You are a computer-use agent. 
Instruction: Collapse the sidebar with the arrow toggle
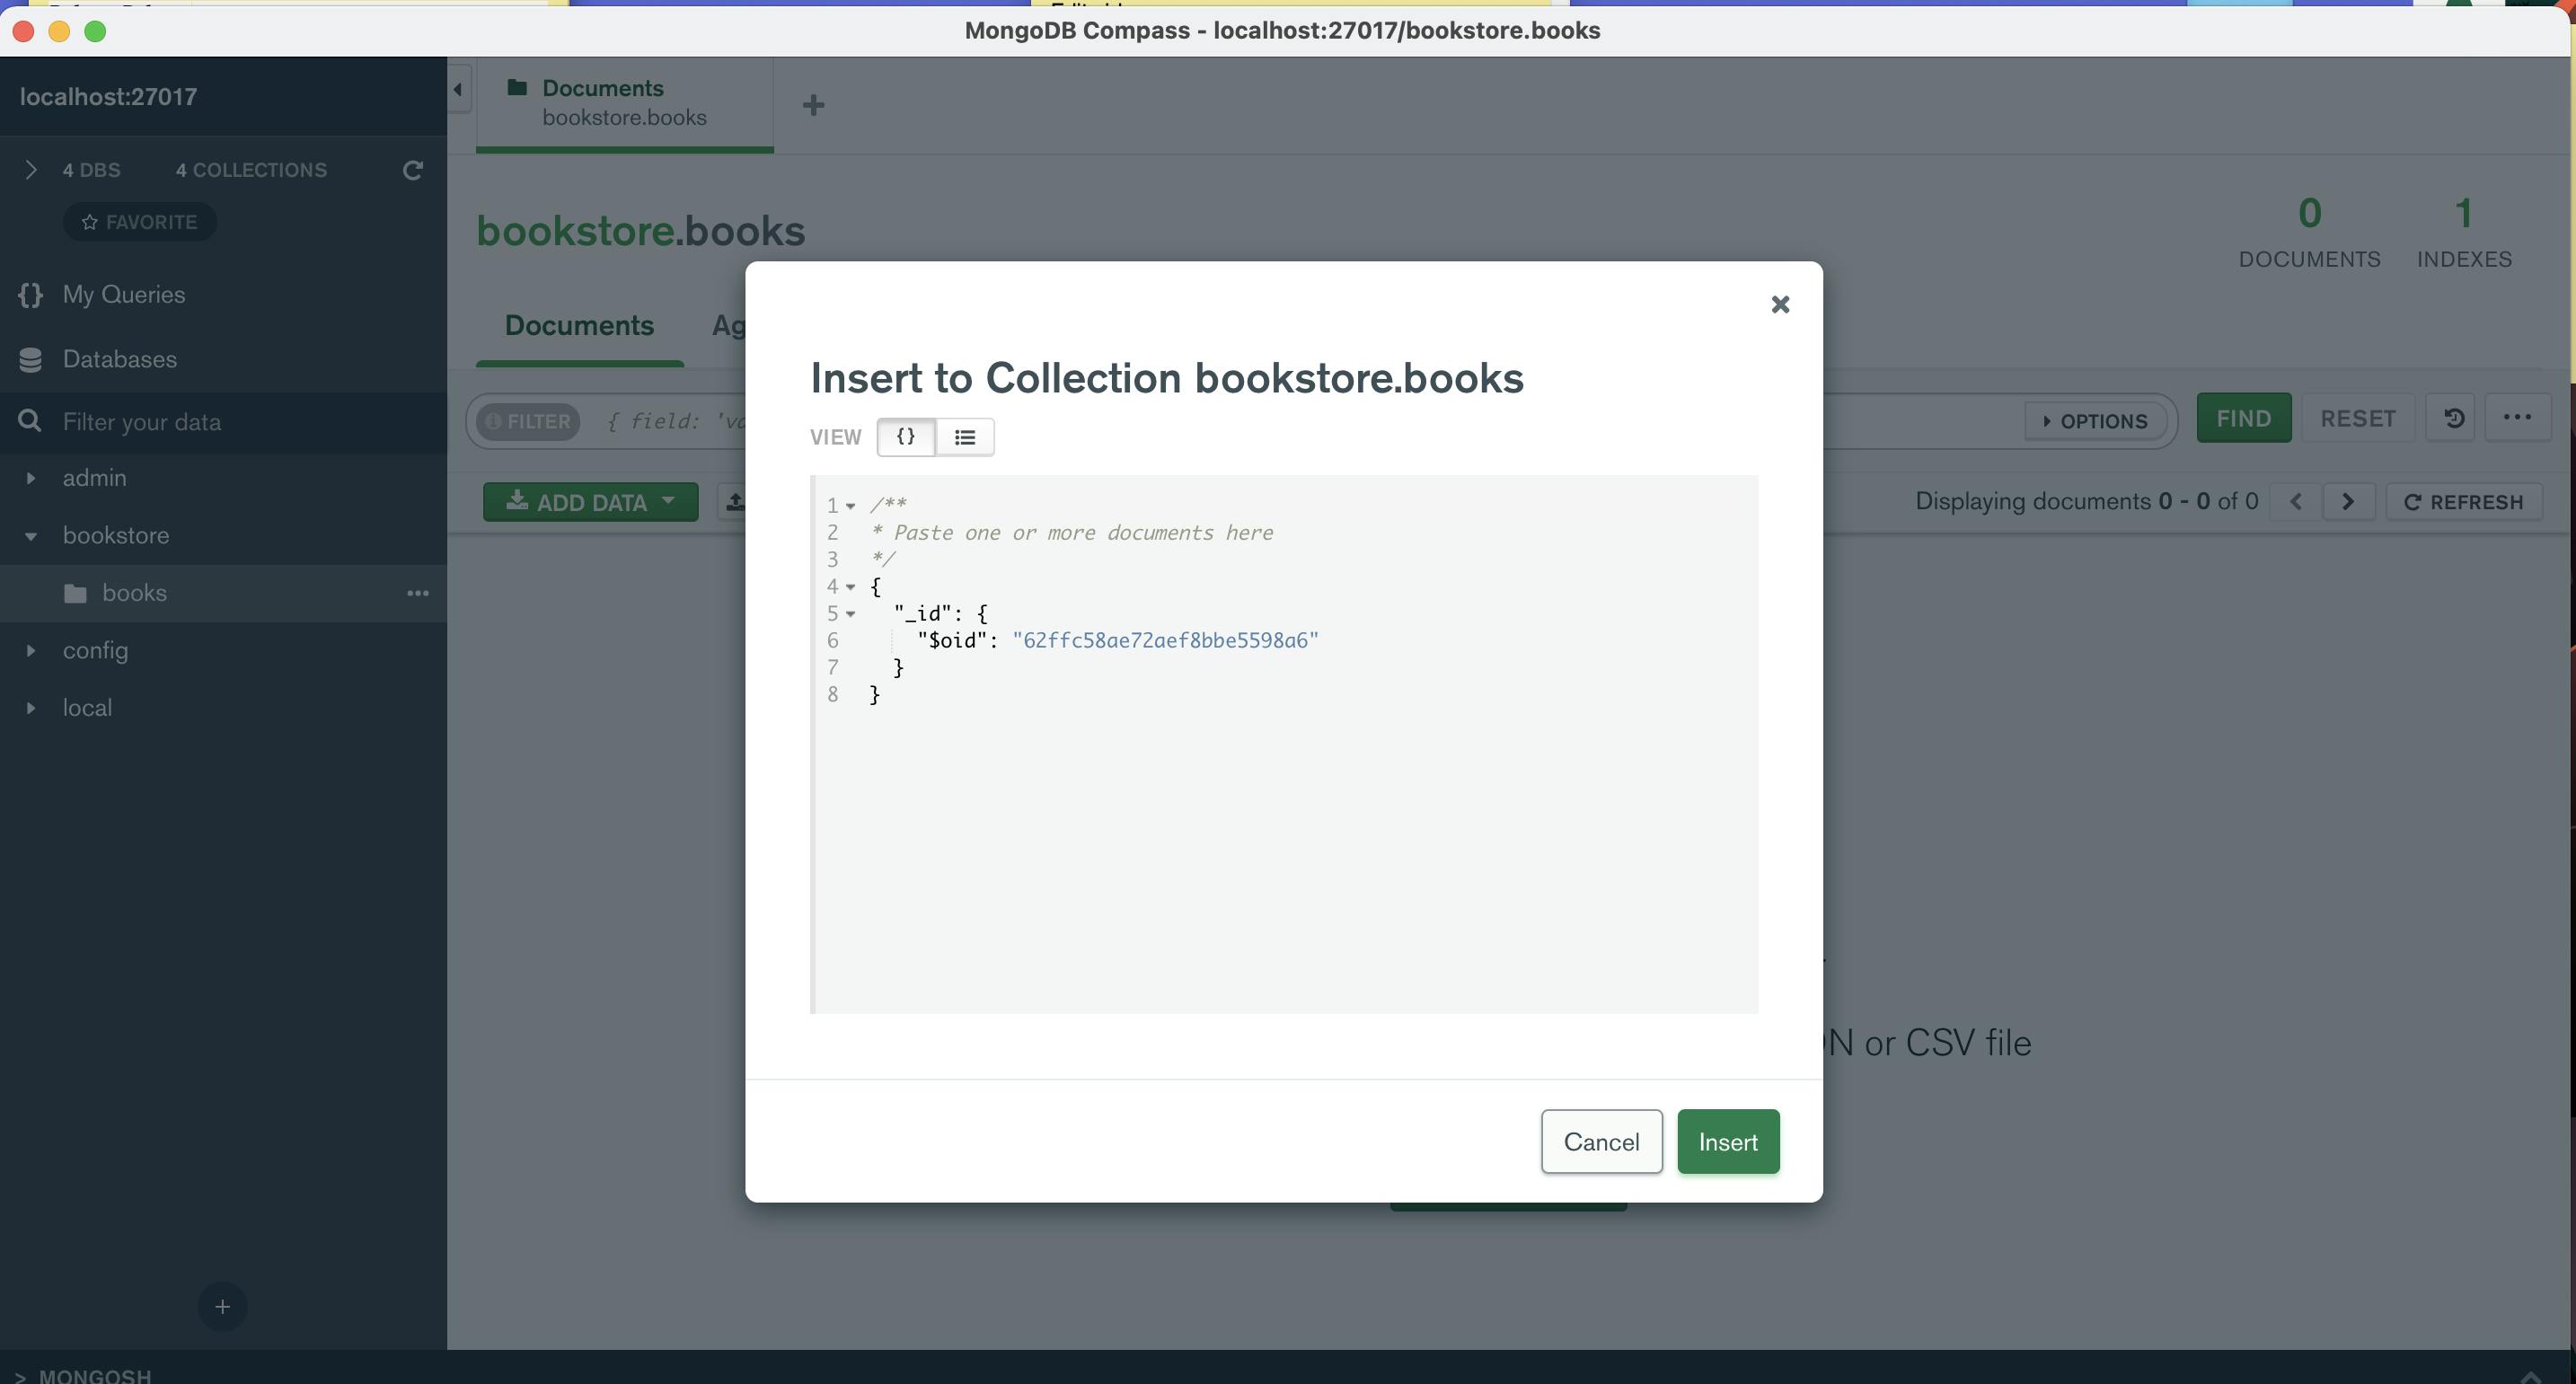point(458,89)
